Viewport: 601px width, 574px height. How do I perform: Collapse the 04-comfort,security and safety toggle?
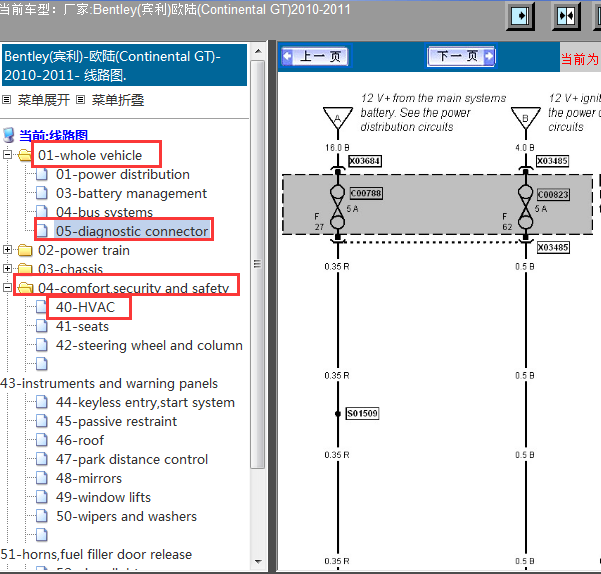7,287
